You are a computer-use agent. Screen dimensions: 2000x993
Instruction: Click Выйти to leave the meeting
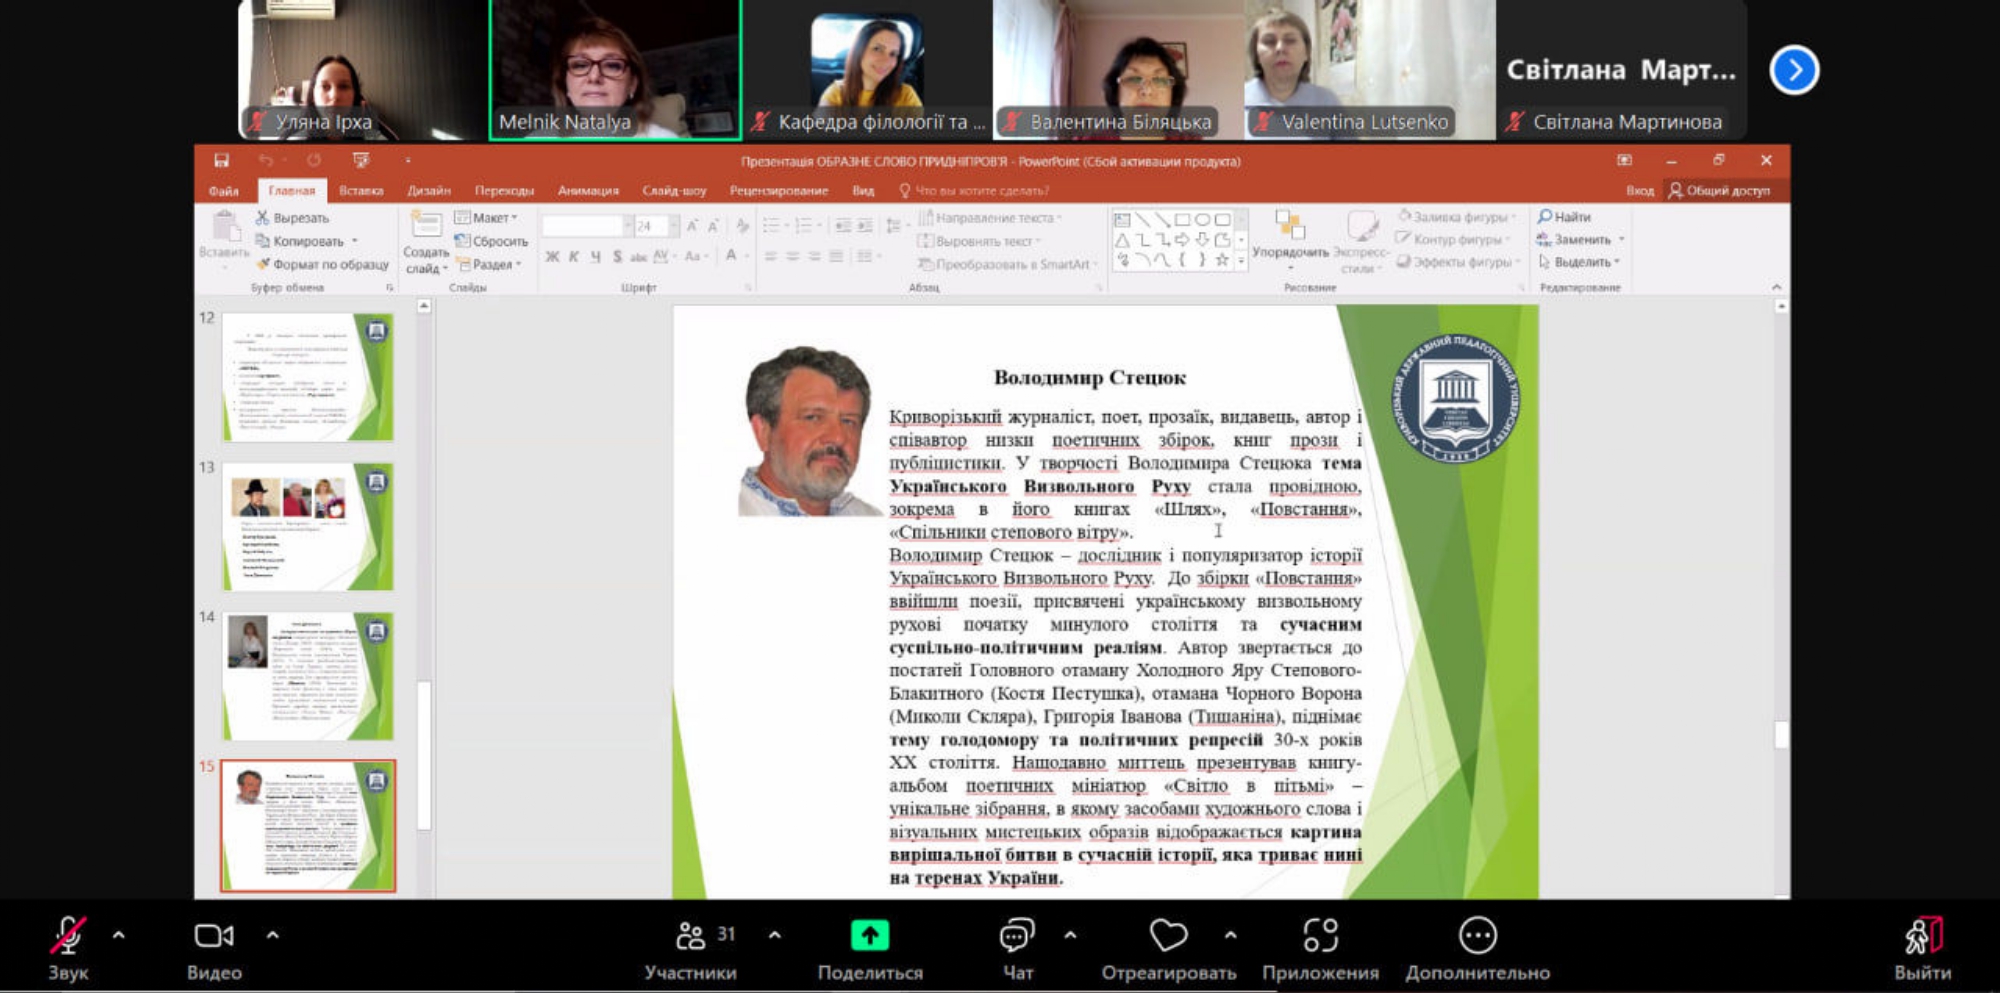click(1922, 947)
